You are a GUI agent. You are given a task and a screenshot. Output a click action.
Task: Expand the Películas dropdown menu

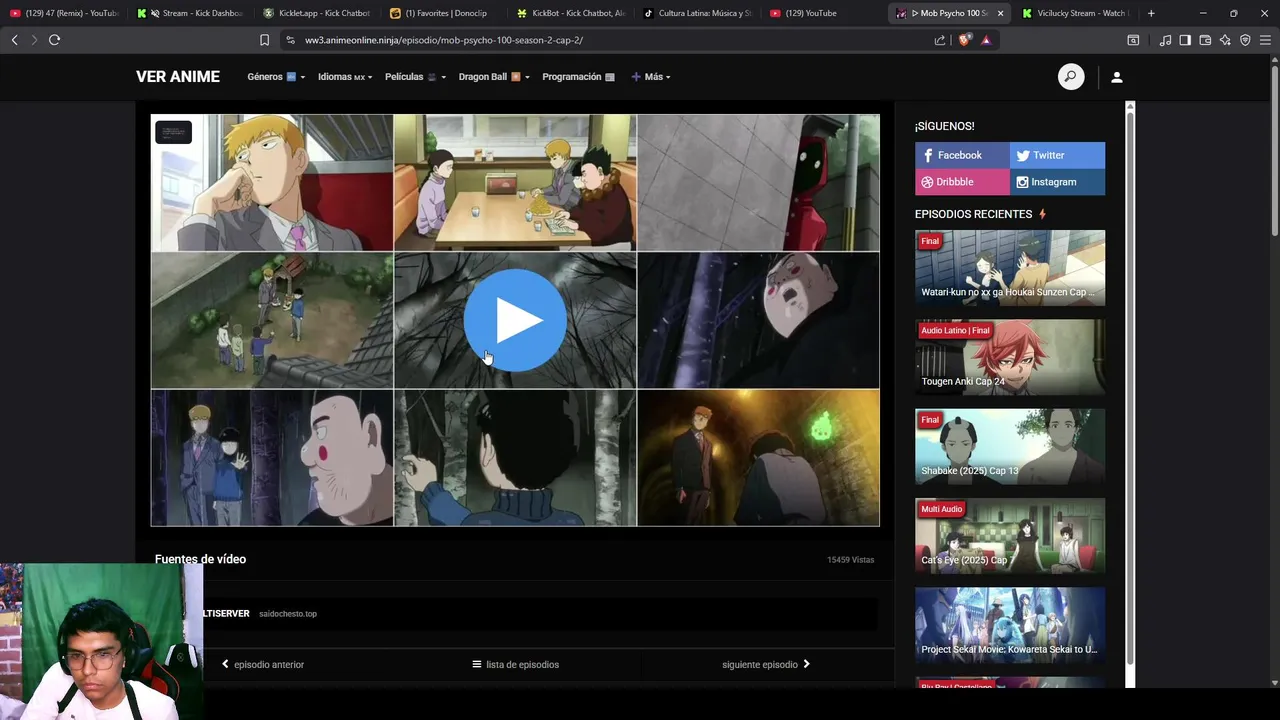click(x=415, y=77)
